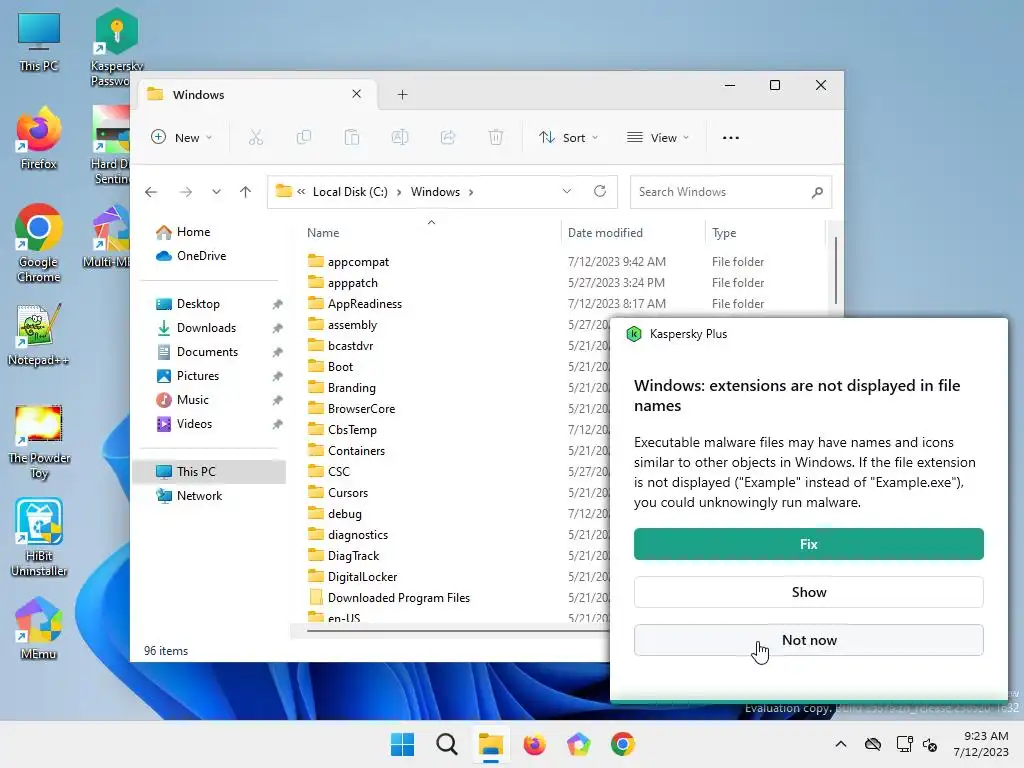Click the Rename icon in the toolbar
This screenshot has height=768, width=1024.
[400, 137]
